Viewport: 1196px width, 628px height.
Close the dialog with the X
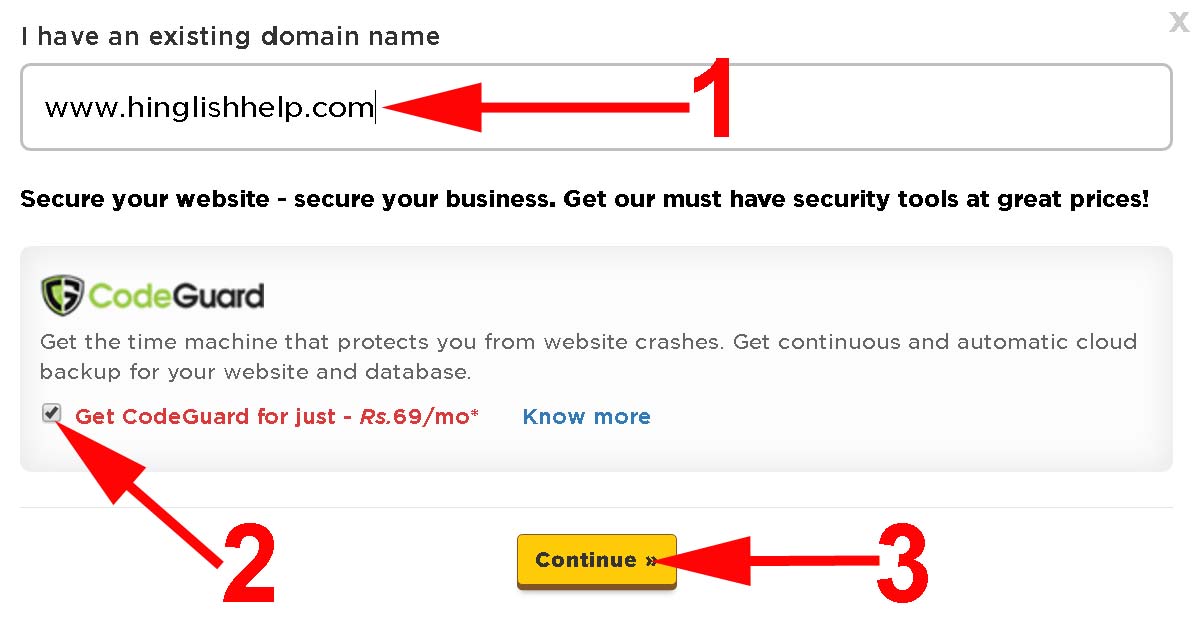pos(1179,23)
